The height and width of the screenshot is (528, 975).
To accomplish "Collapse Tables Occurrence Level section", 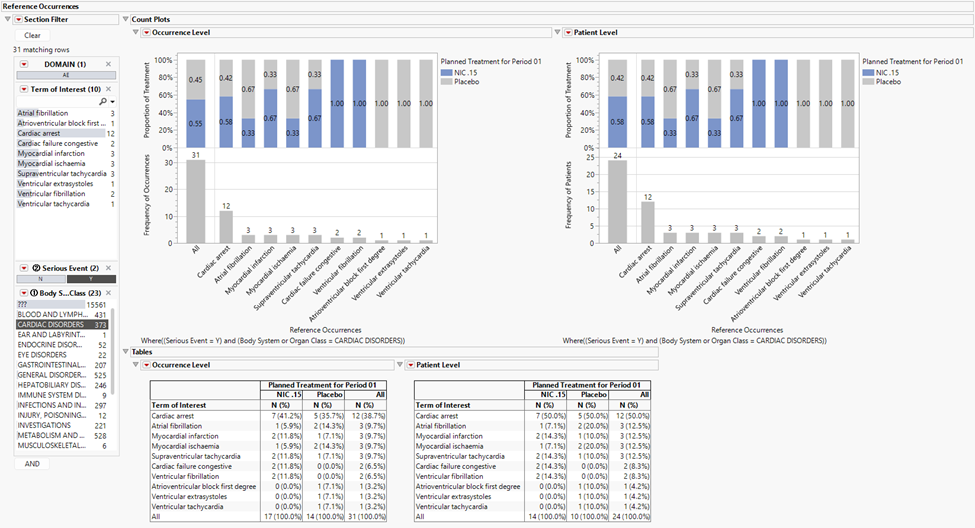I will 136,365.
